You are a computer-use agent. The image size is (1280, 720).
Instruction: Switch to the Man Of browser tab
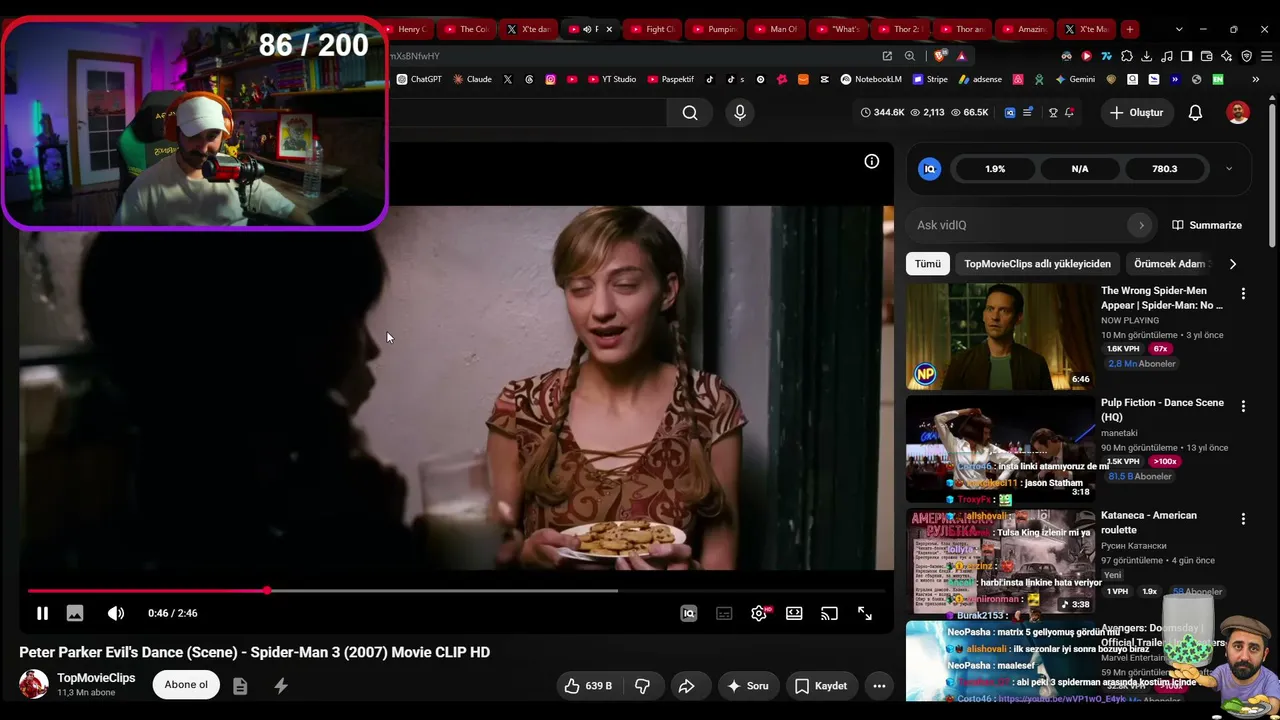click(x=777, y=29)
